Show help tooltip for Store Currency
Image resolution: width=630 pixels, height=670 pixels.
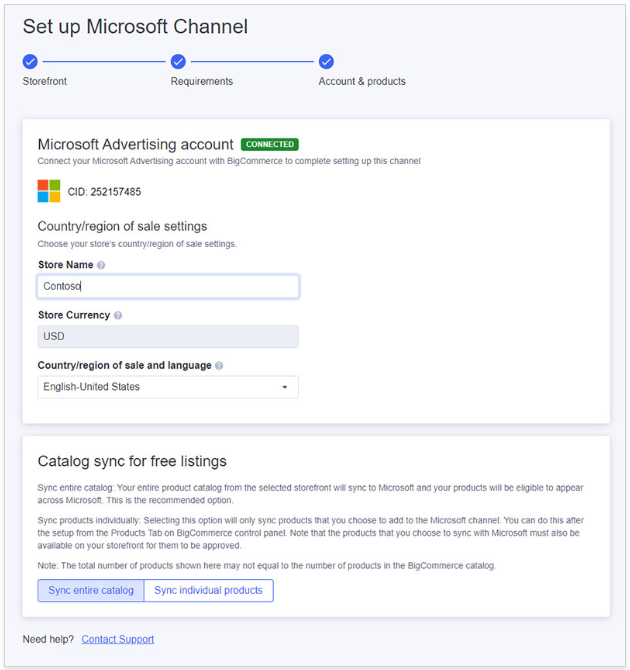pos(118,316)
